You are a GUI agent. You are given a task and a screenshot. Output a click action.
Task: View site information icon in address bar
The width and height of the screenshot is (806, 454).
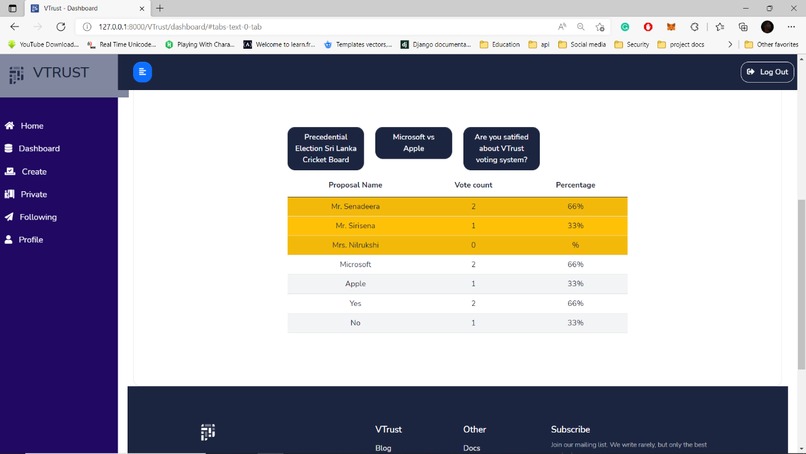click(x=87, y=27)
